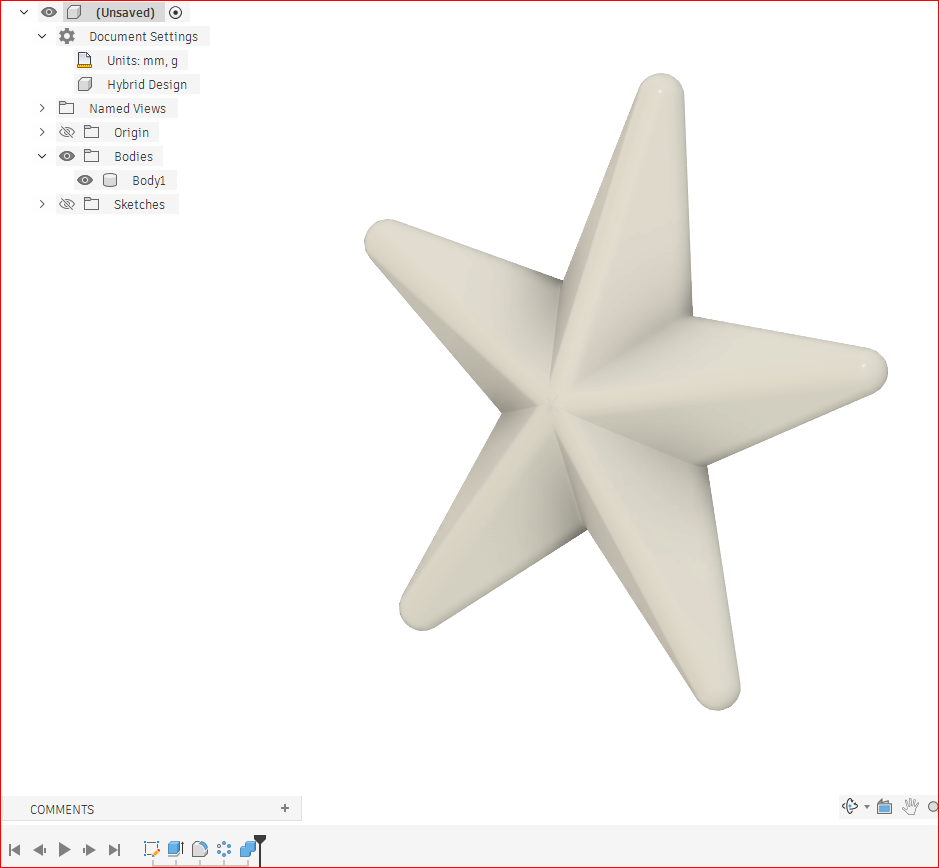Select the Sketch feature in the timeline

tap(152, 849)
